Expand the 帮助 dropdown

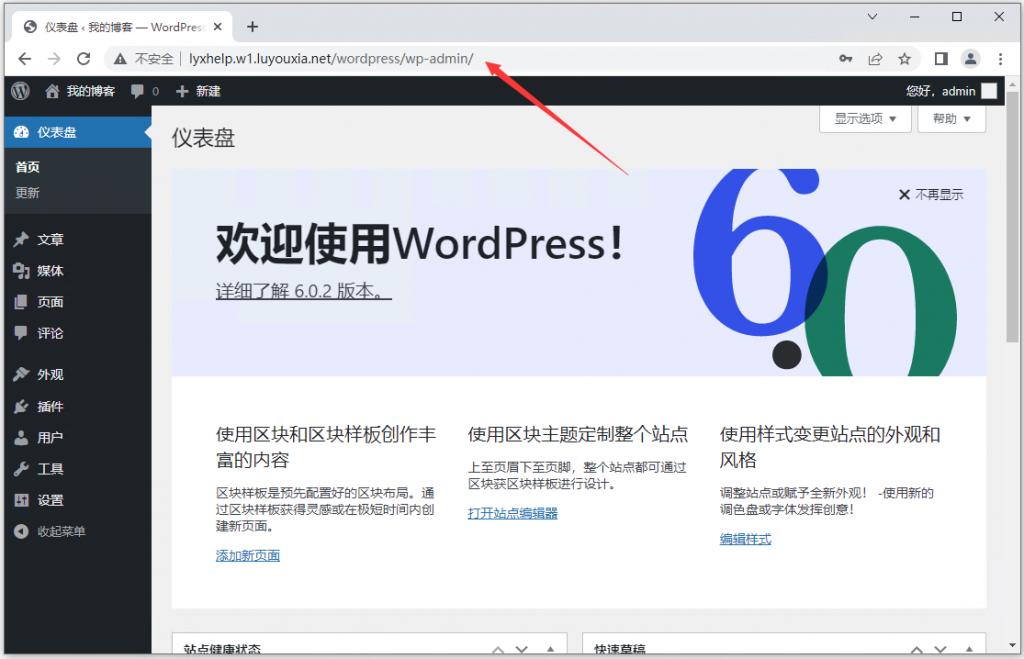[x=950, y=118]
